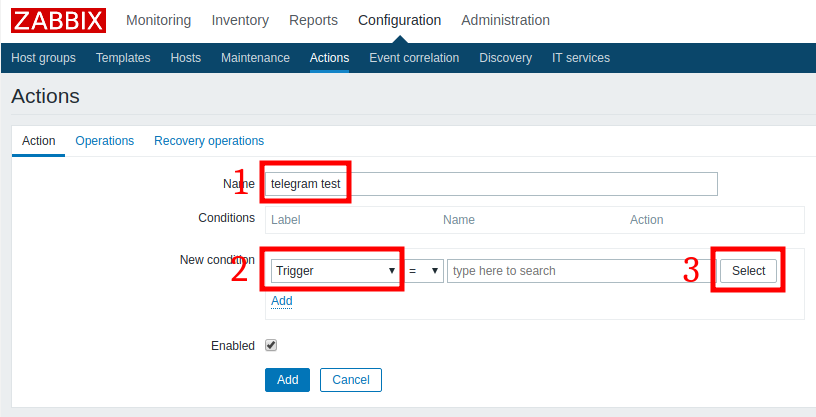This screenshot has height=417, width=816.
Task: Click the Add new condition link
Action: click(x=282, y=300)
